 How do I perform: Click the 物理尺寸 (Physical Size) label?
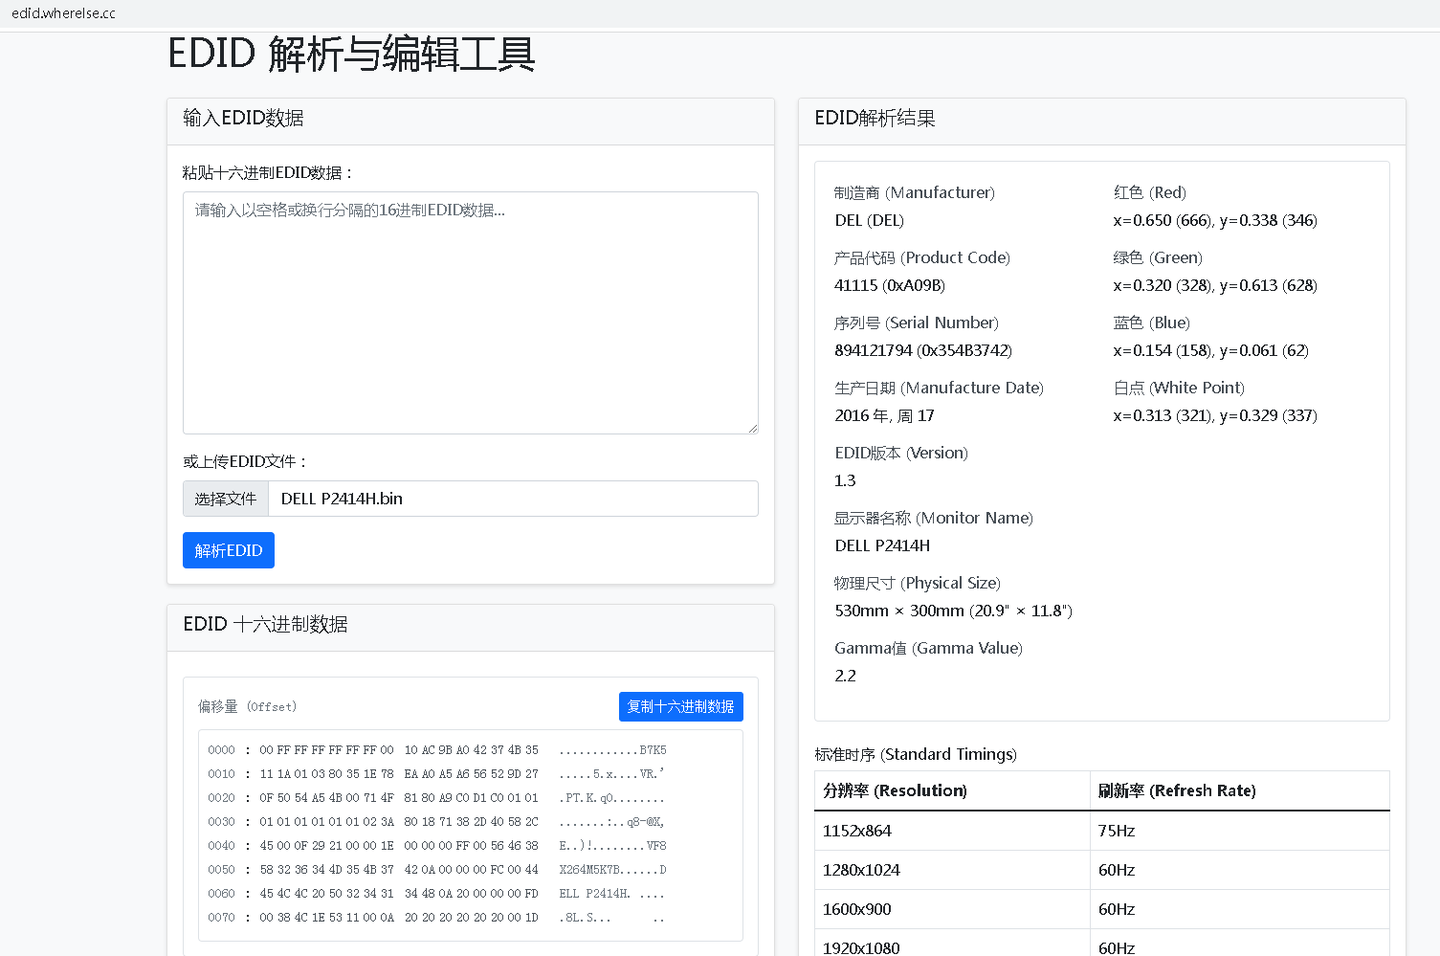pos(917,582)
